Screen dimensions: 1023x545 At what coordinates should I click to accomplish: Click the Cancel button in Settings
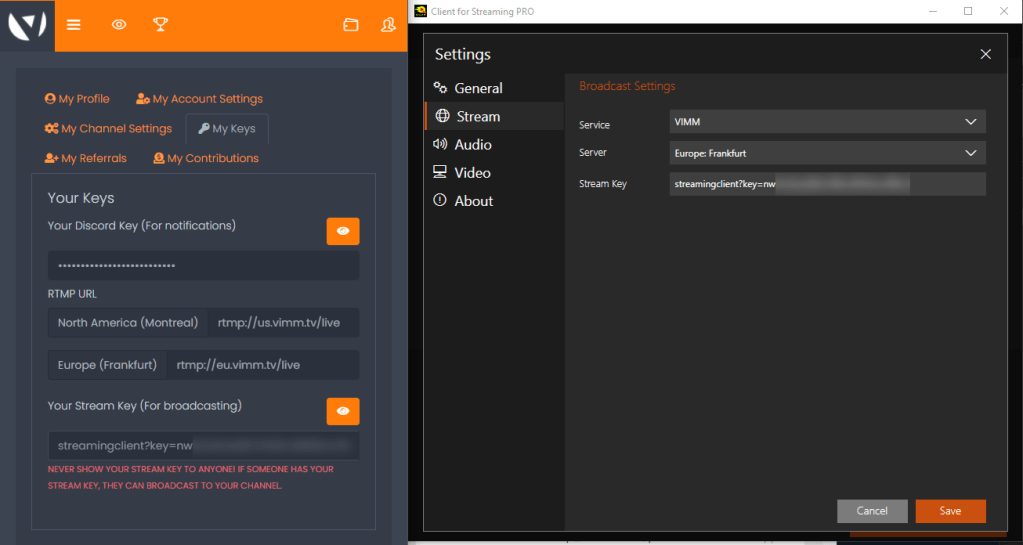tap(872, 511)
